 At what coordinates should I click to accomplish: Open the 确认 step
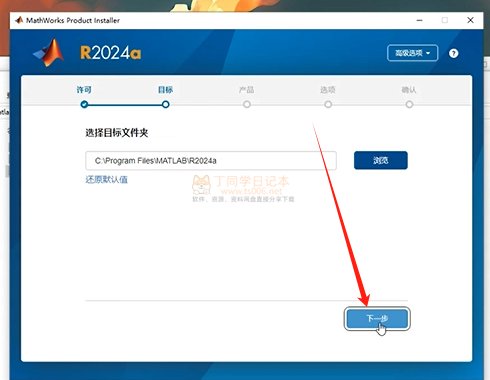(409, 90)
